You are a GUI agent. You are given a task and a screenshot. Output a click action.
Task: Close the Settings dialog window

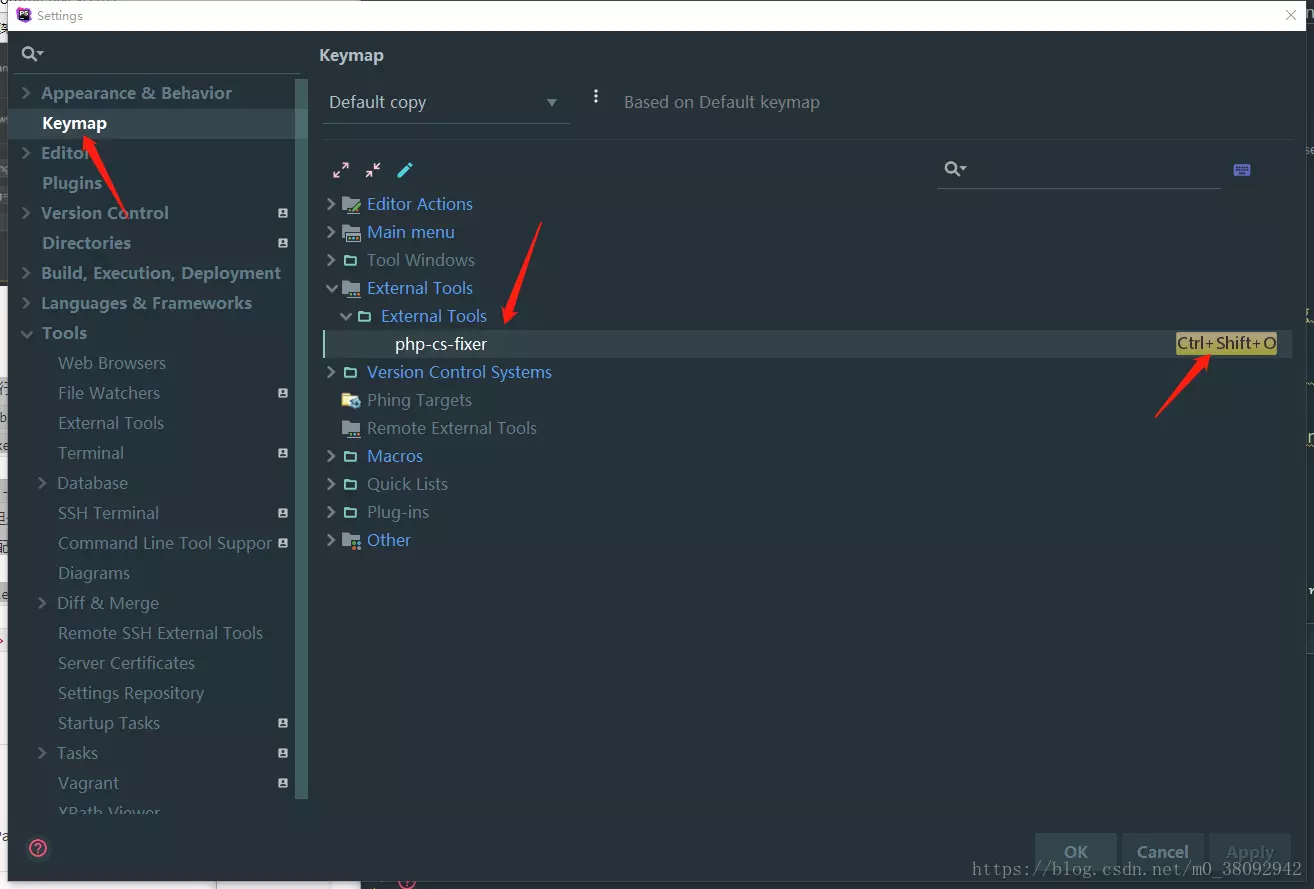[x=1290, y=15]
